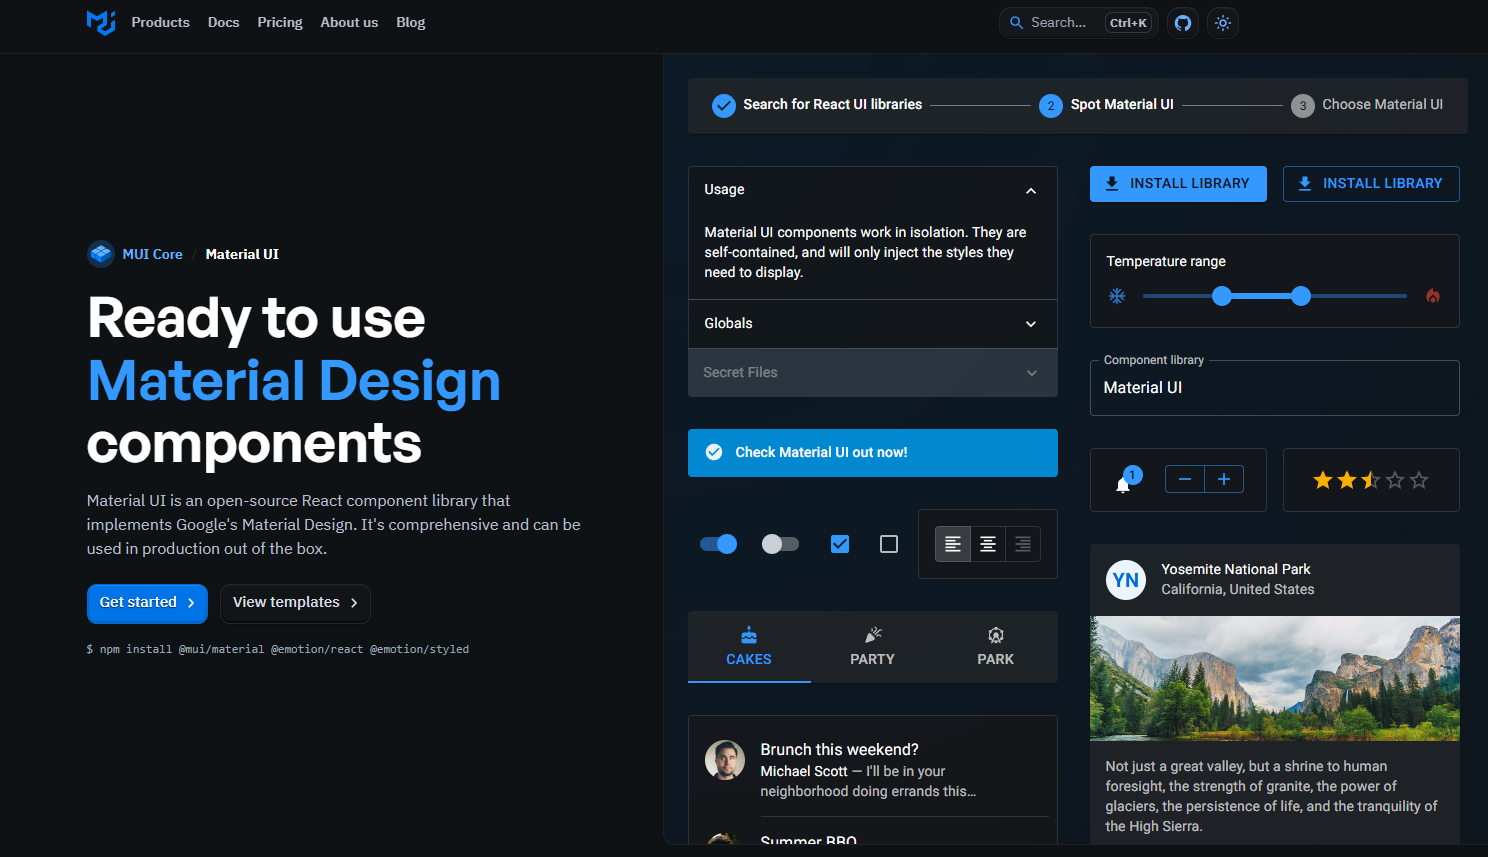Set rating to the first star

point(1323,480)
